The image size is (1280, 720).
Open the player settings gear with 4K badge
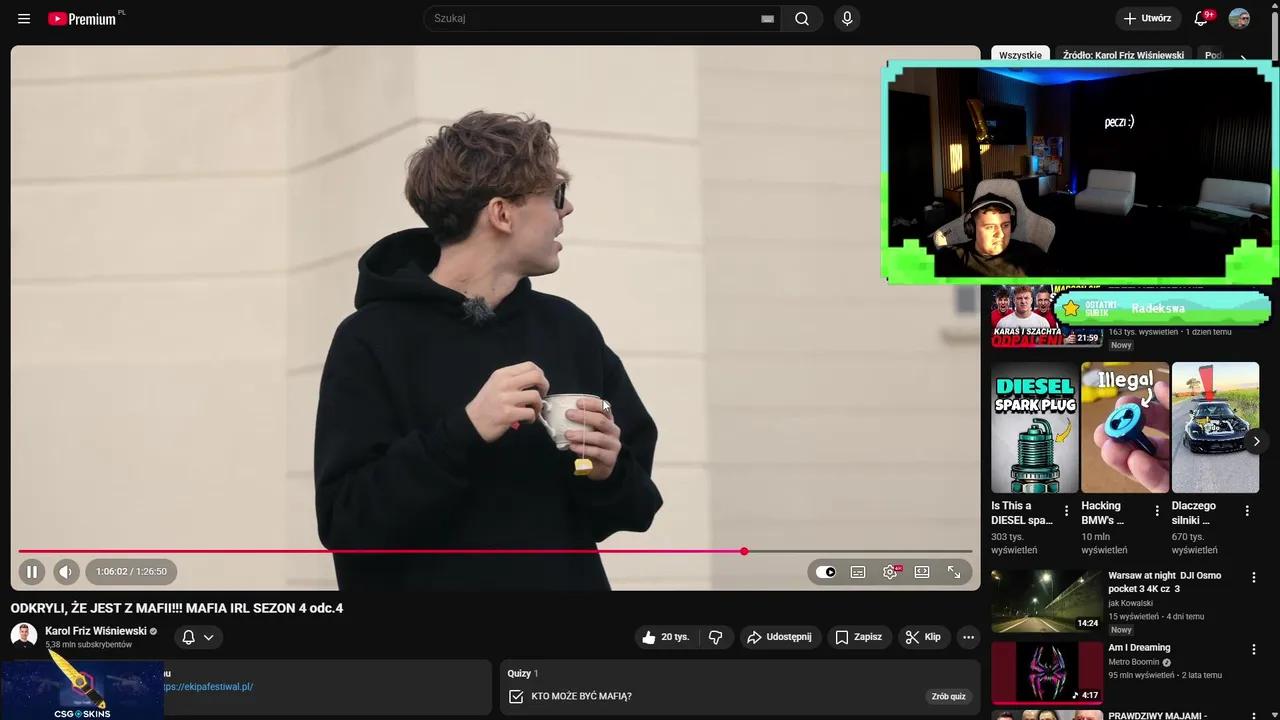(889, 571)
